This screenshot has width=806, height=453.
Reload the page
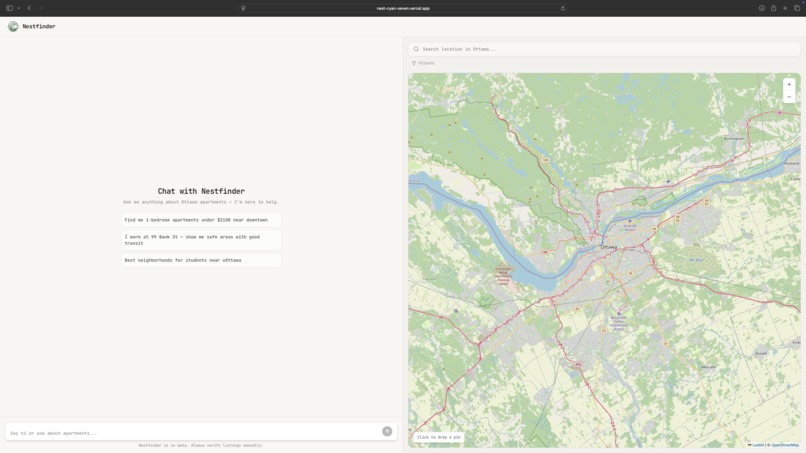click(563, 8)
